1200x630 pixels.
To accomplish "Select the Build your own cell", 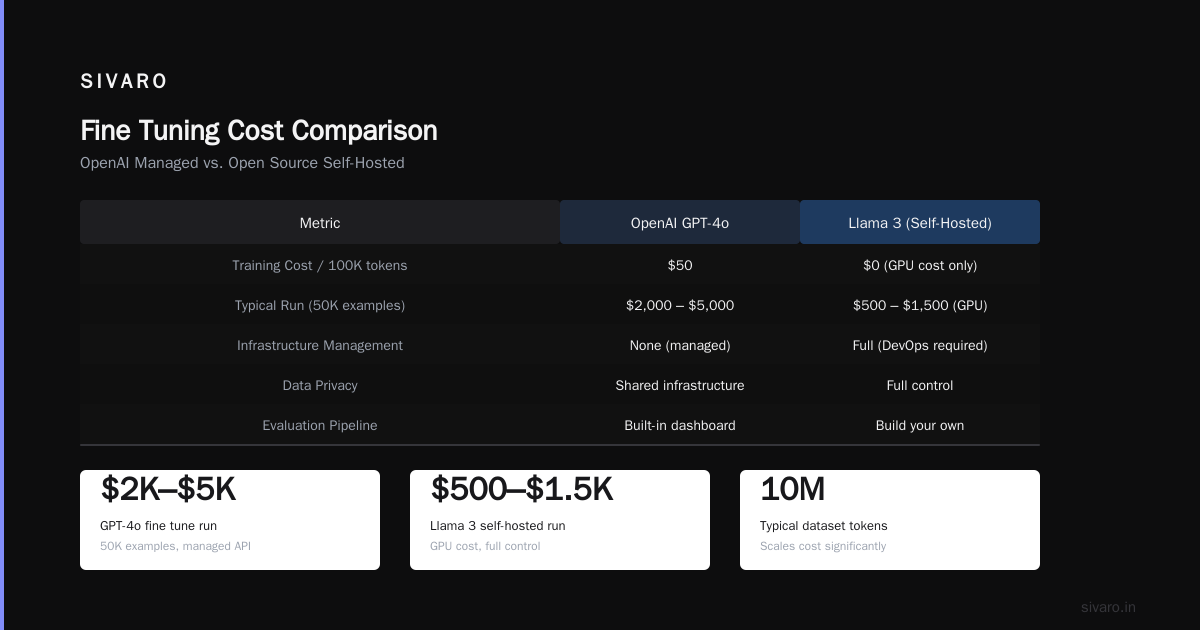I will pos(920,425).
